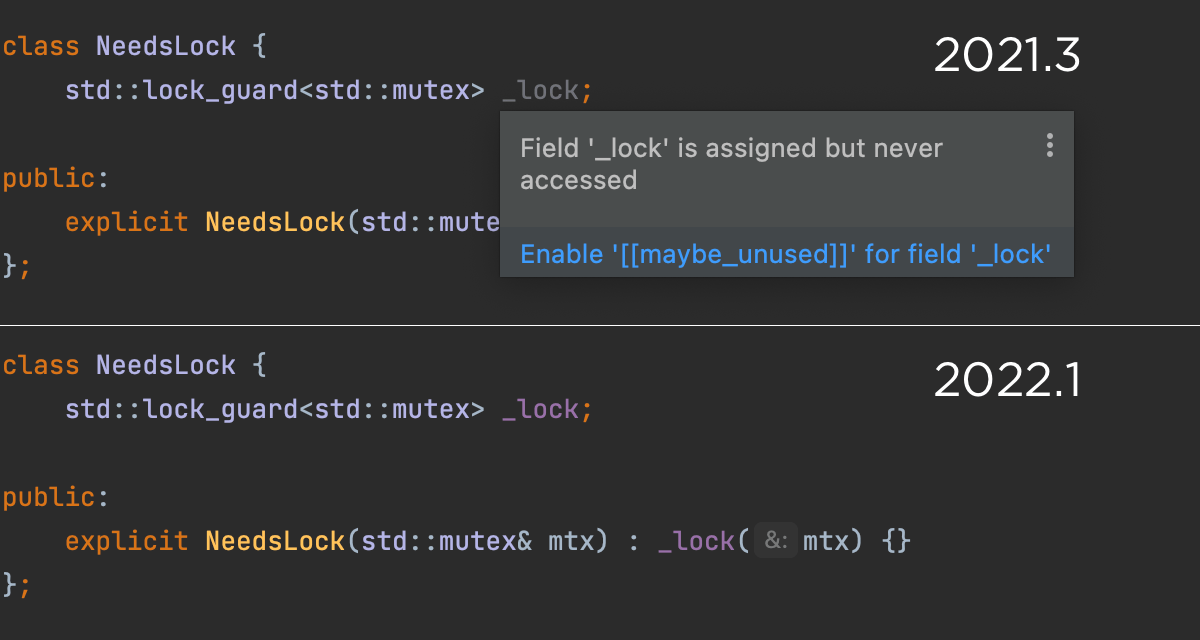This screenshot has width=1200, height=640.
Task: Click the 'explicit' keyword in the 2021.3 snippet
Action: pyautogui.click(x=126, y=222)
